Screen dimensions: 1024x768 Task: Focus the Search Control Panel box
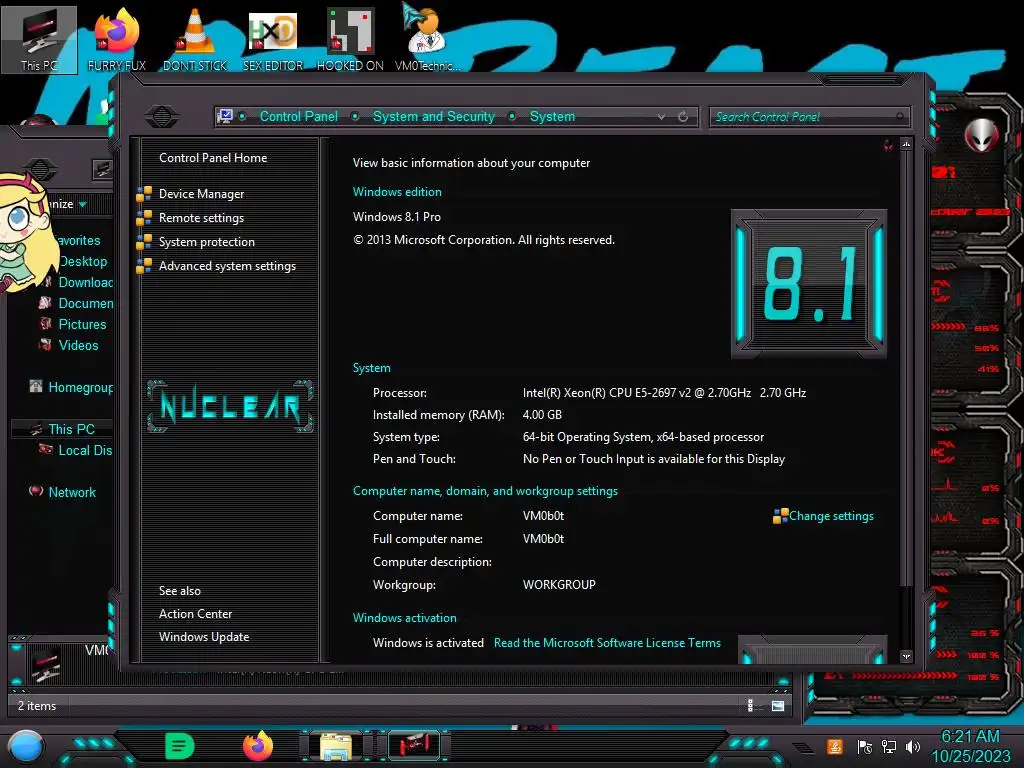[x=808, y=117]
